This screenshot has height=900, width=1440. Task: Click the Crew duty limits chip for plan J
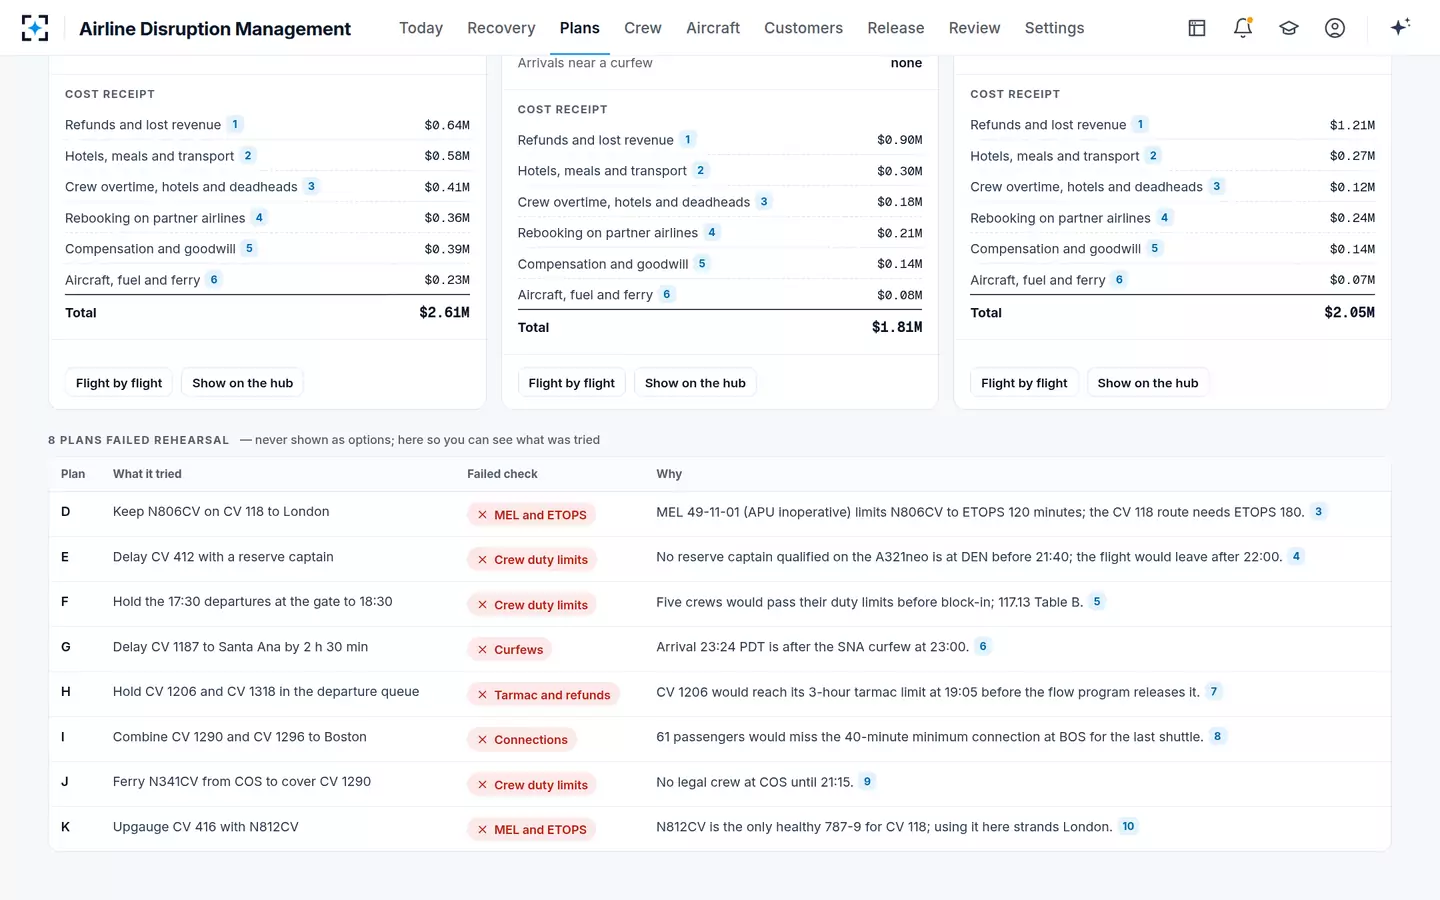tap(532, 785)
